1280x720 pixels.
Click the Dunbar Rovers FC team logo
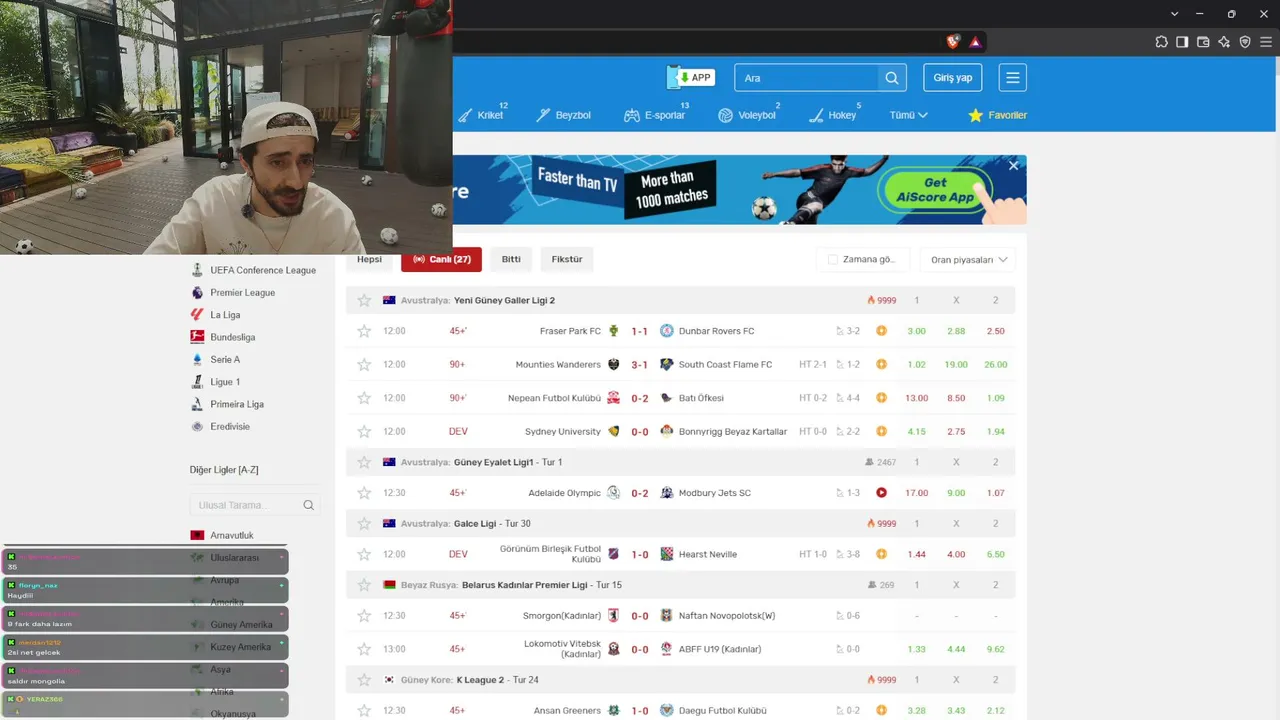pos(666,331)
